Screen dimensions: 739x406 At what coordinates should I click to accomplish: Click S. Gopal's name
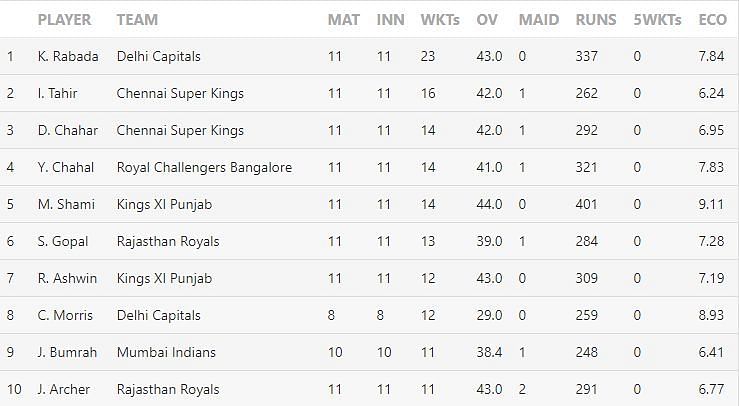coord(62,241)
